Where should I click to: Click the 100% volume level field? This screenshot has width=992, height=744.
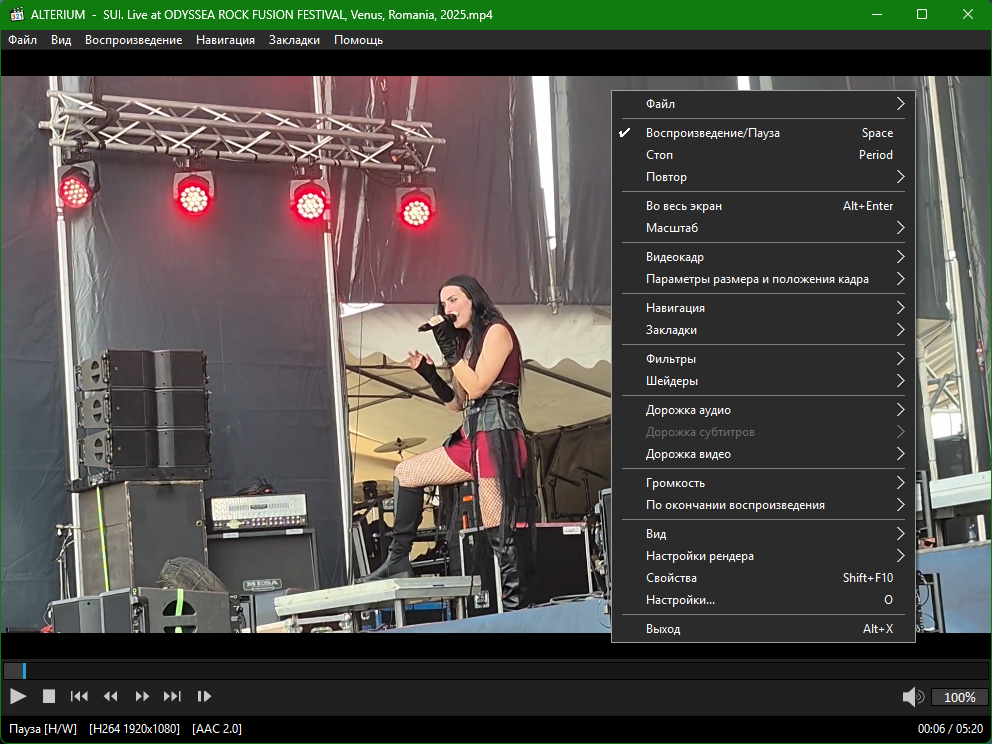[960, 697]
